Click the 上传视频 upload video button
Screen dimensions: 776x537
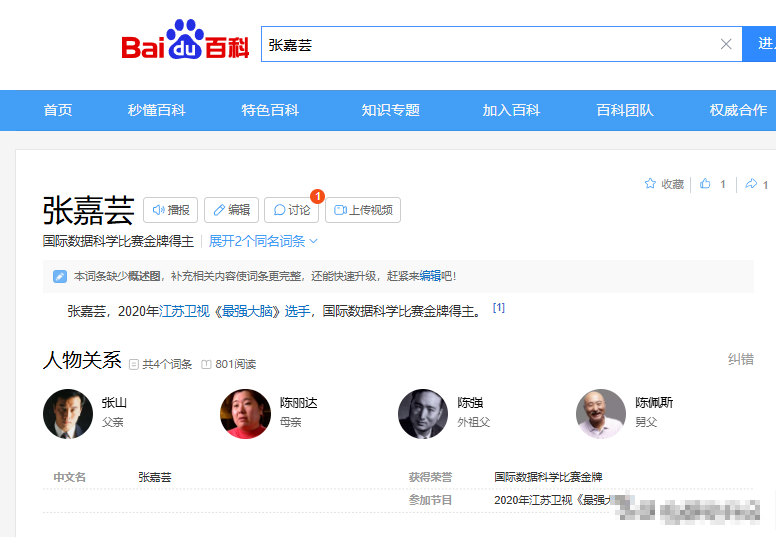click(x=363, y=210)
